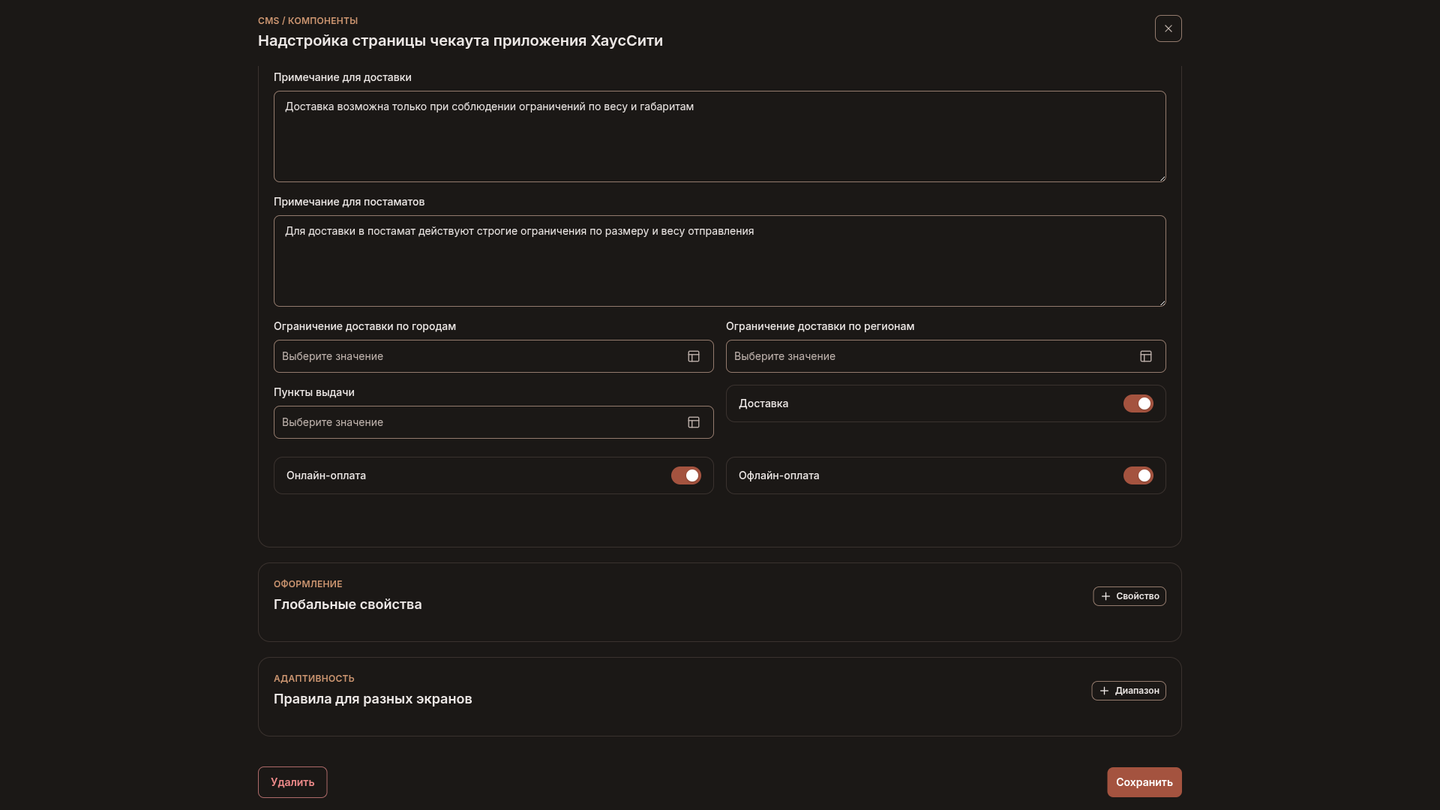
Task: Click the Пункты выдачи field label
Action: point(314,392)
